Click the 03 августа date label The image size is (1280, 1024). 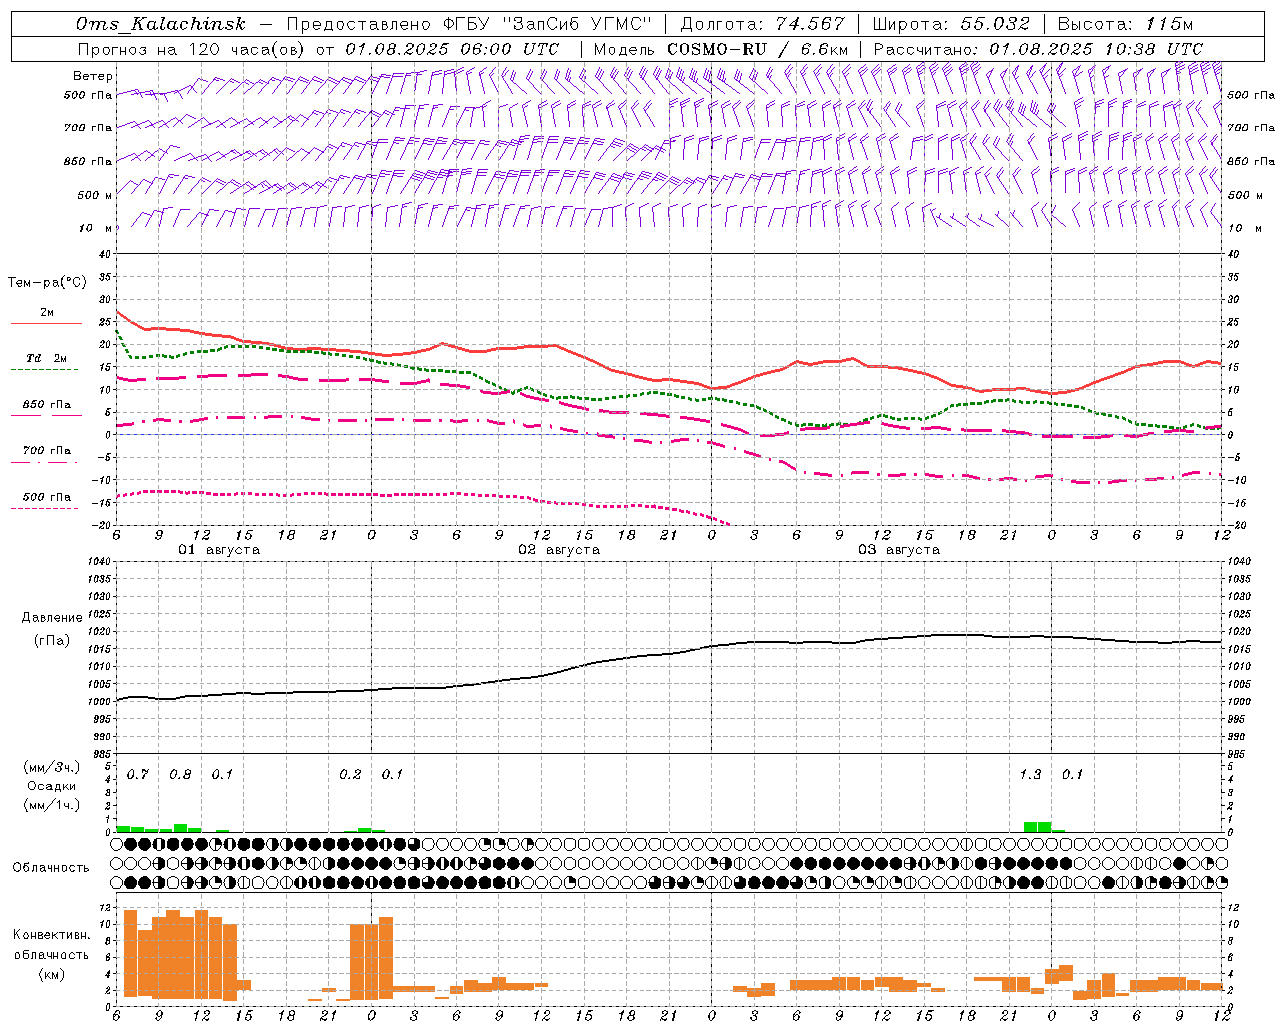[899, 550]
